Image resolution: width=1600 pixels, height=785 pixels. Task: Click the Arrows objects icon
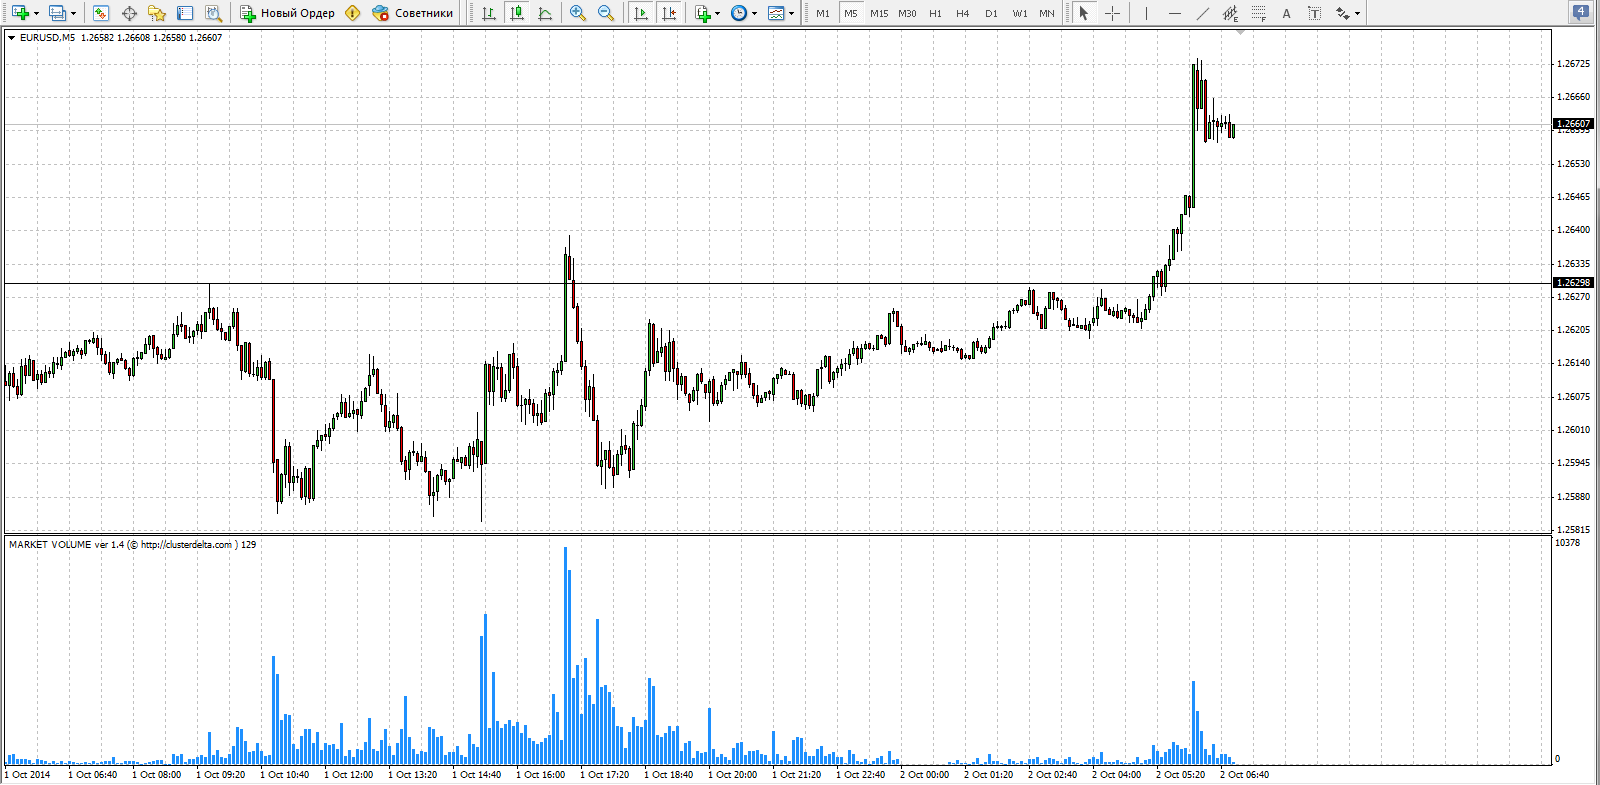pyautogui.click(x=1342, y=13)
